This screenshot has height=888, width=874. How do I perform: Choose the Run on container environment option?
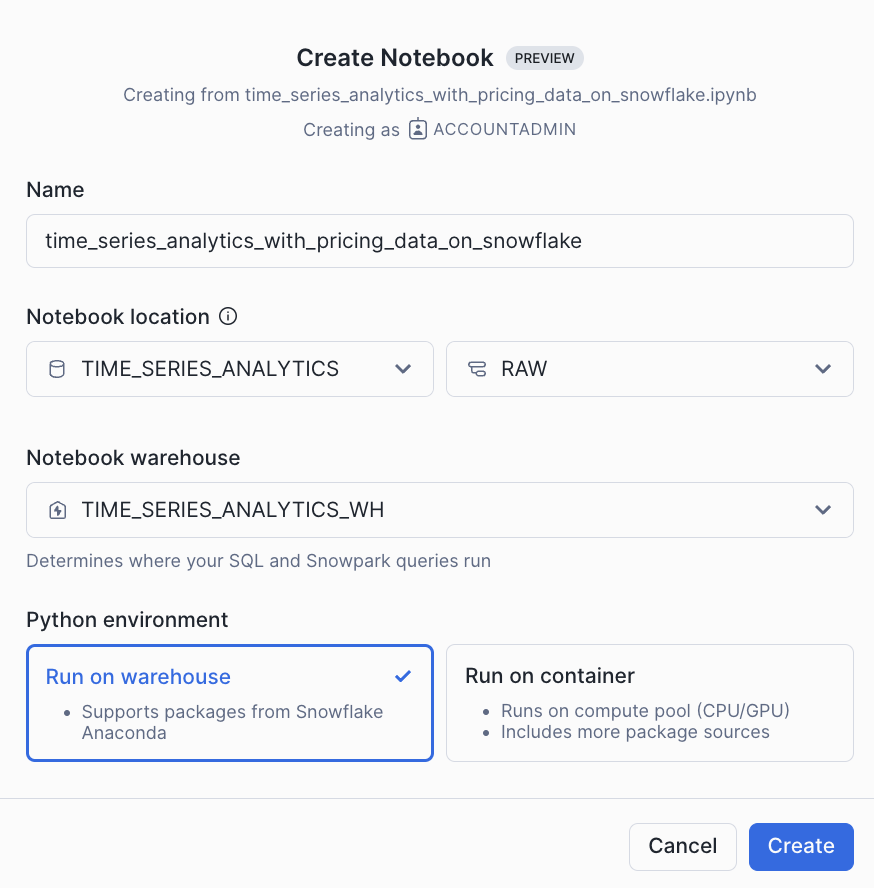pos(649,703)
